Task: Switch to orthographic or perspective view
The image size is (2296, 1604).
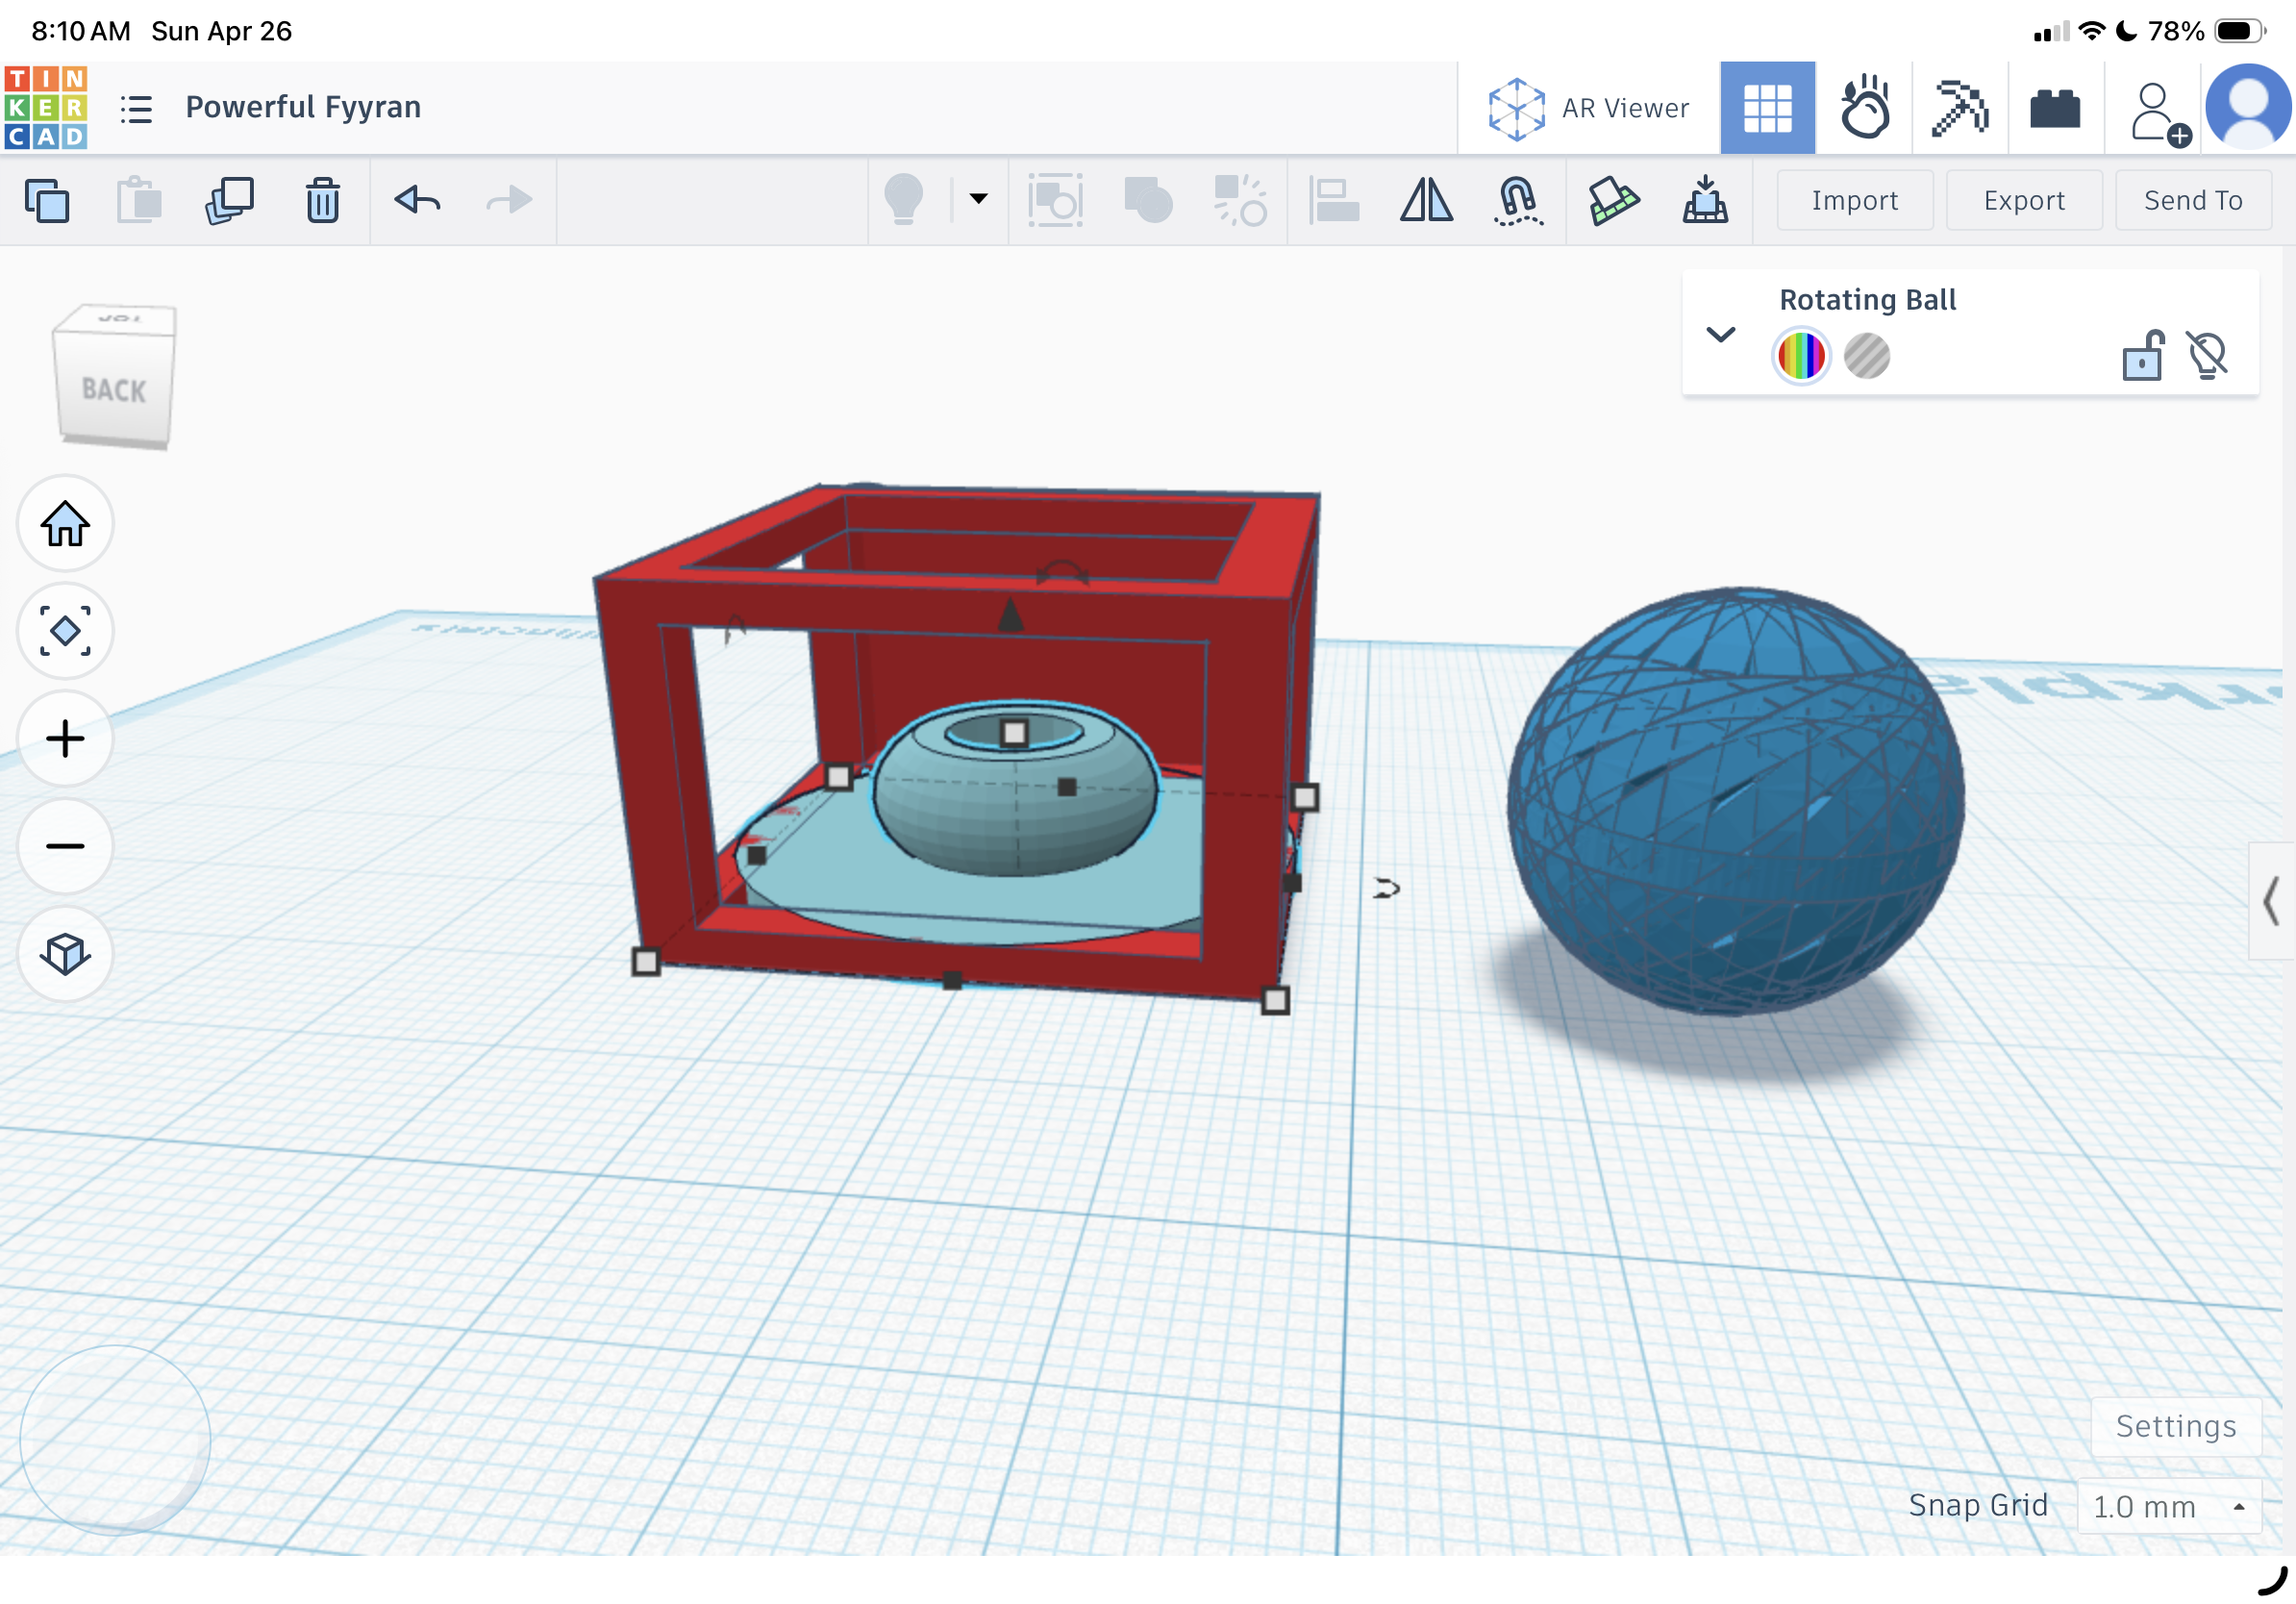Action: 65,955
